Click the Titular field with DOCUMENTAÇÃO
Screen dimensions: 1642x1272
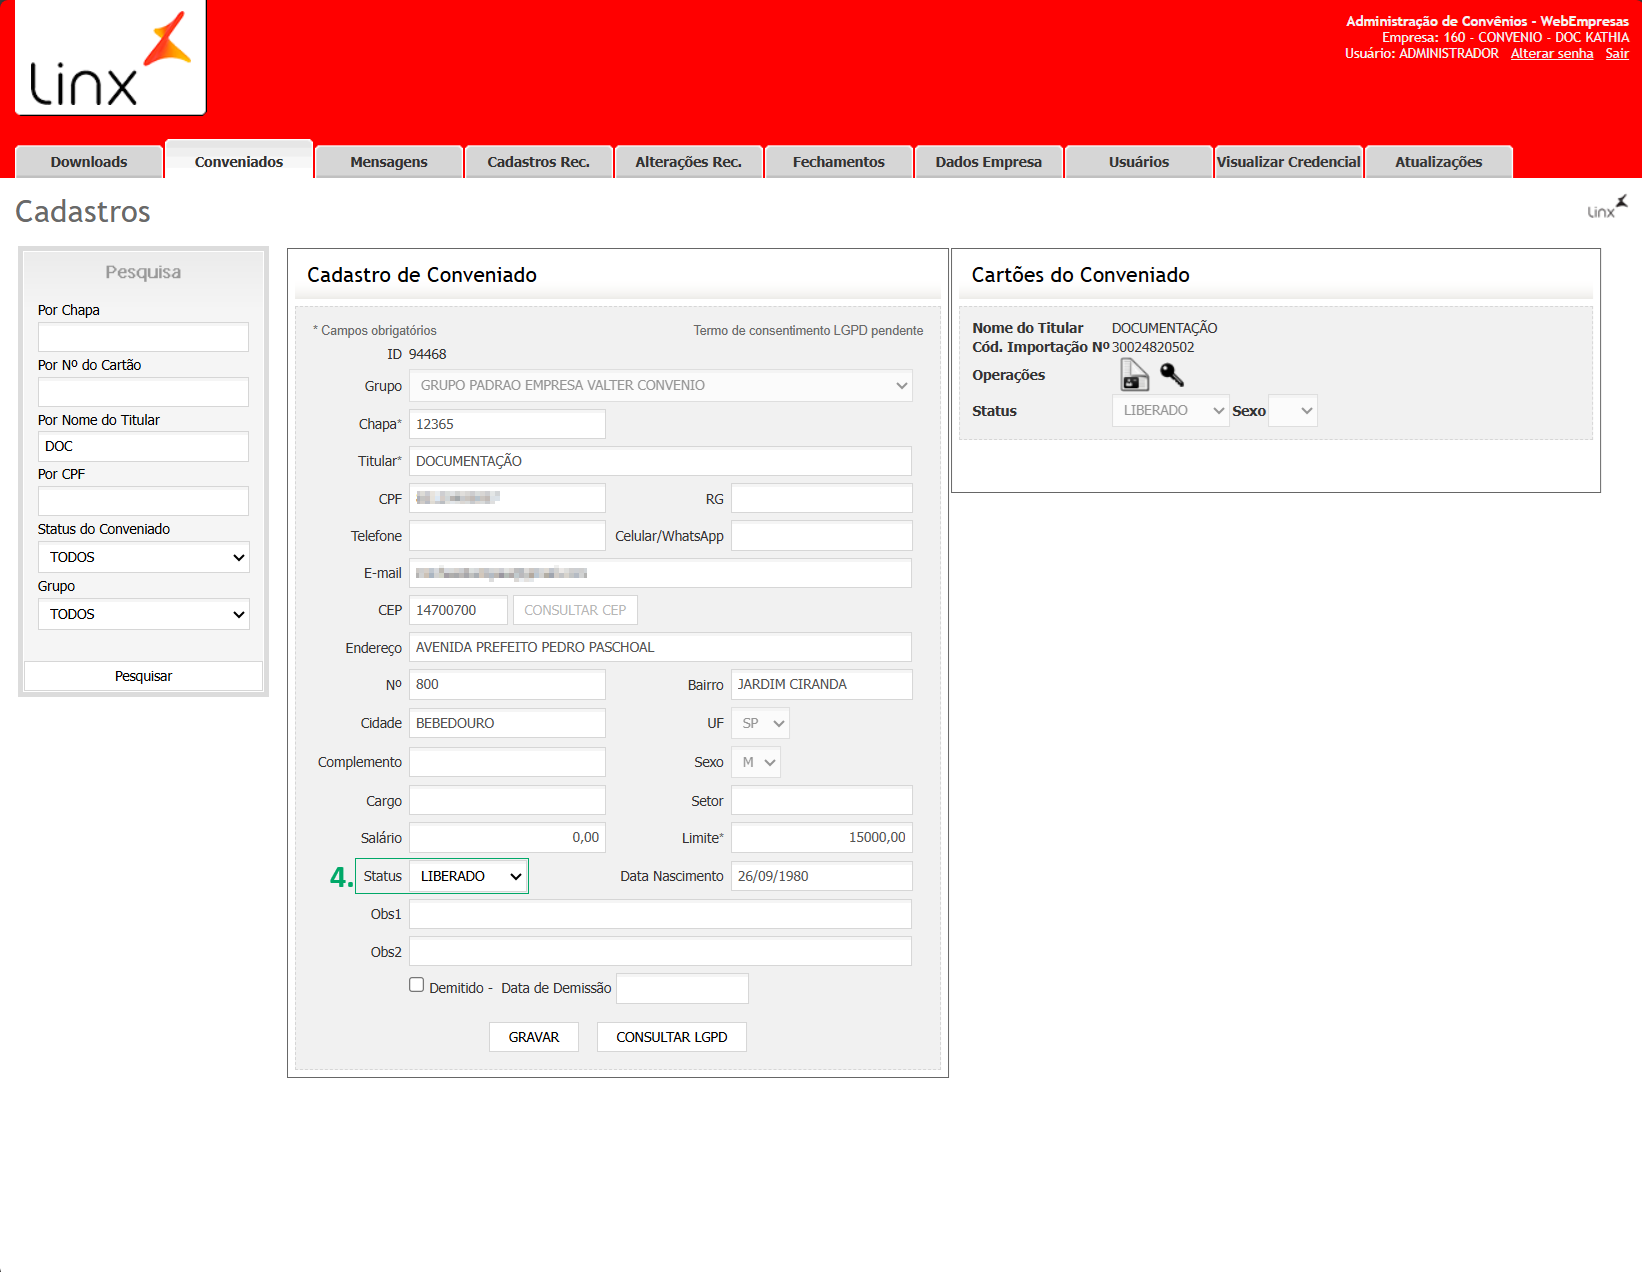tap(661, 461)
